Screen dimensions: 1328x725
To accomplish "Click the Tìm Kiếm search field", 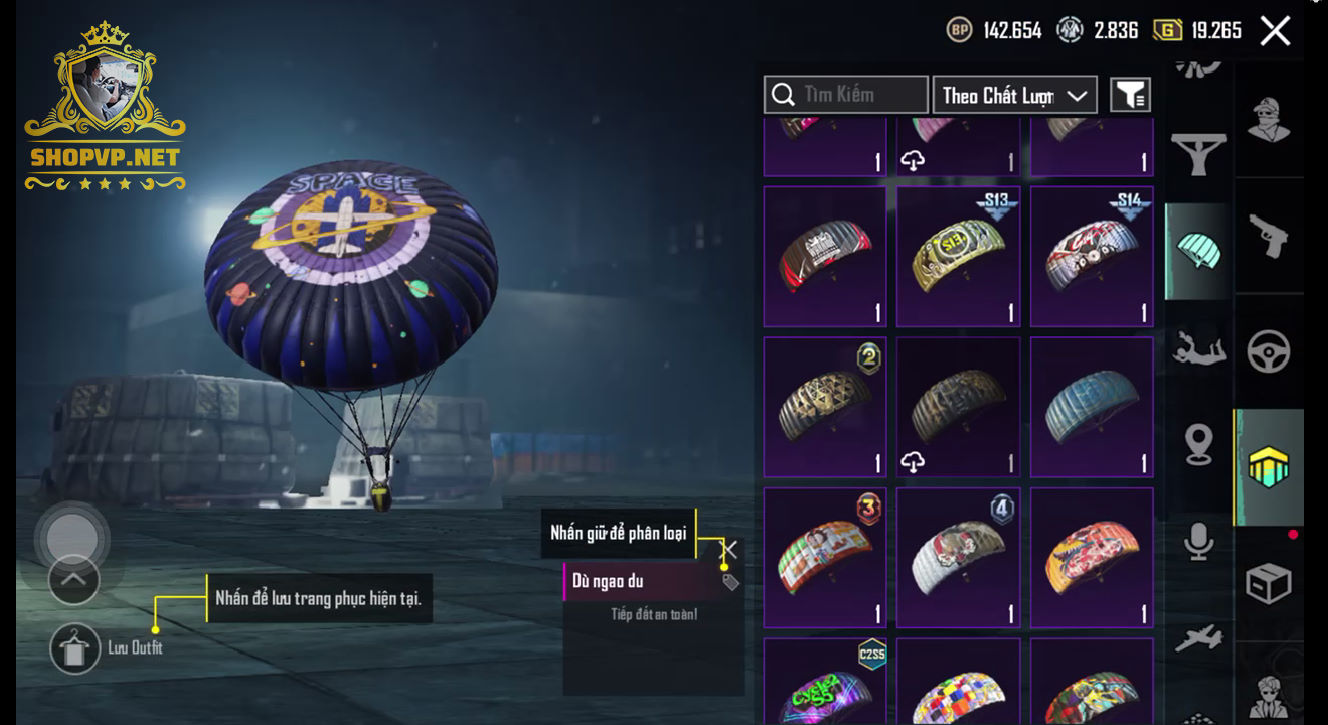I will tap(846, 95).
